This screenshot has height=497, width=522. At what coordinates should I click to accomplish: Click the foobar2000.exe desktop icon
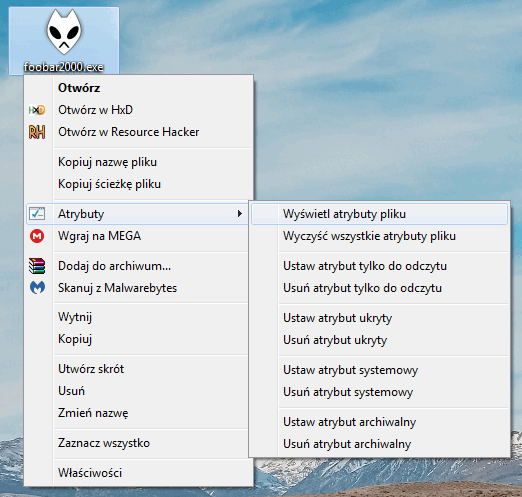(64, 40)
